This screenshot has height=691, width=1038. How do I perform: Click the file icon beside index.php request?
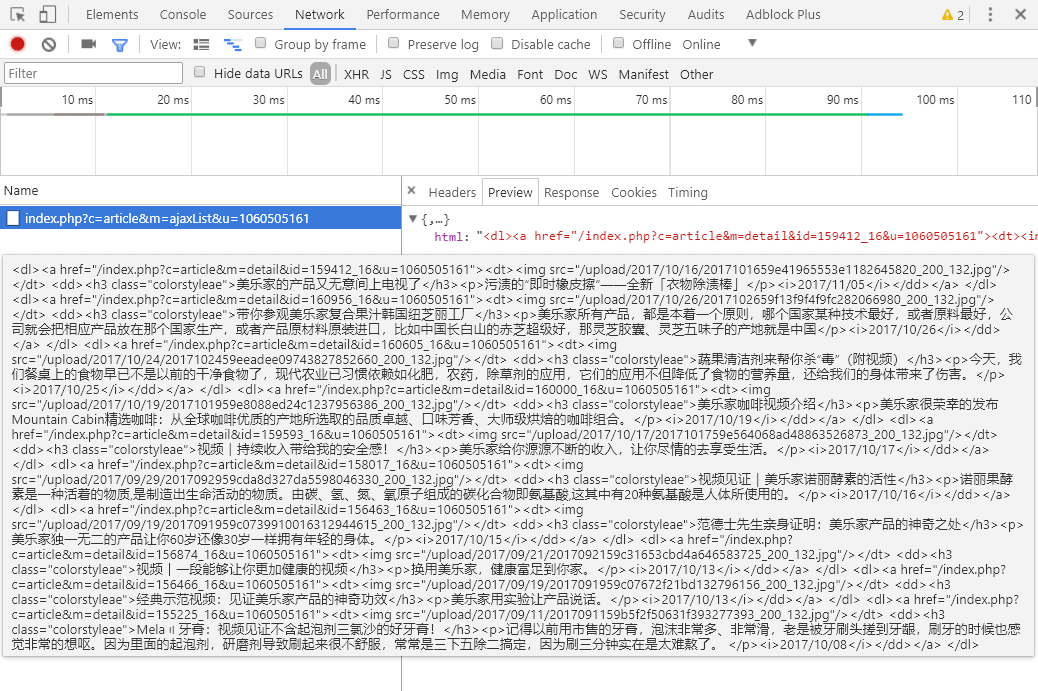coord(13,218)
